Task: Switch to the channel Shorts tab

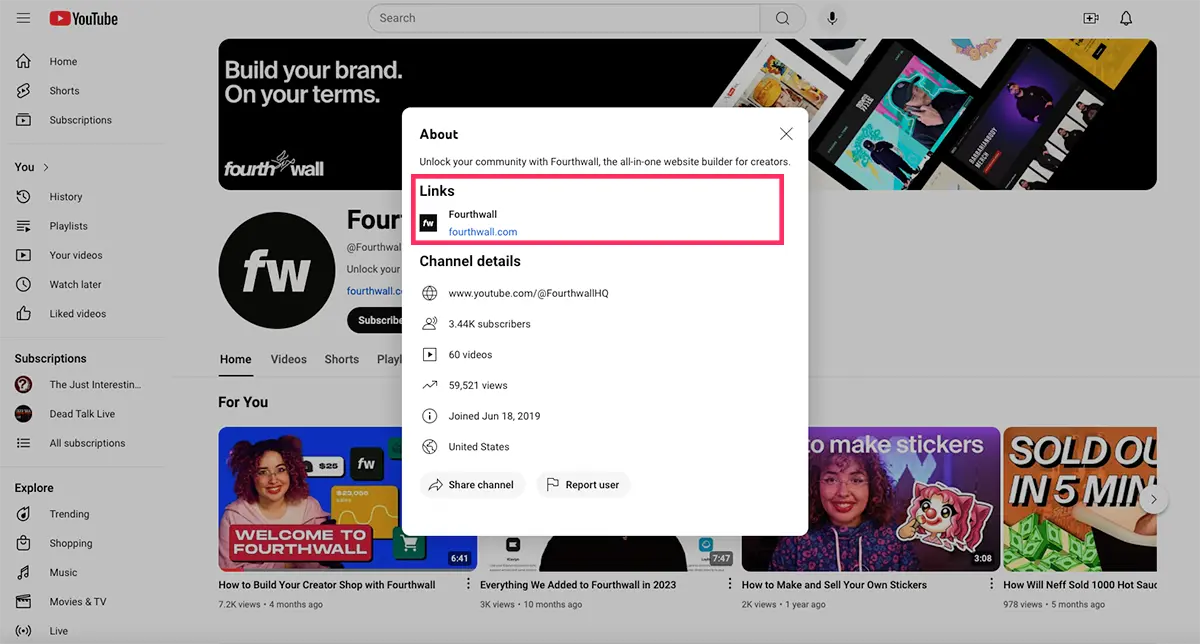Action: tap(341, 359)
